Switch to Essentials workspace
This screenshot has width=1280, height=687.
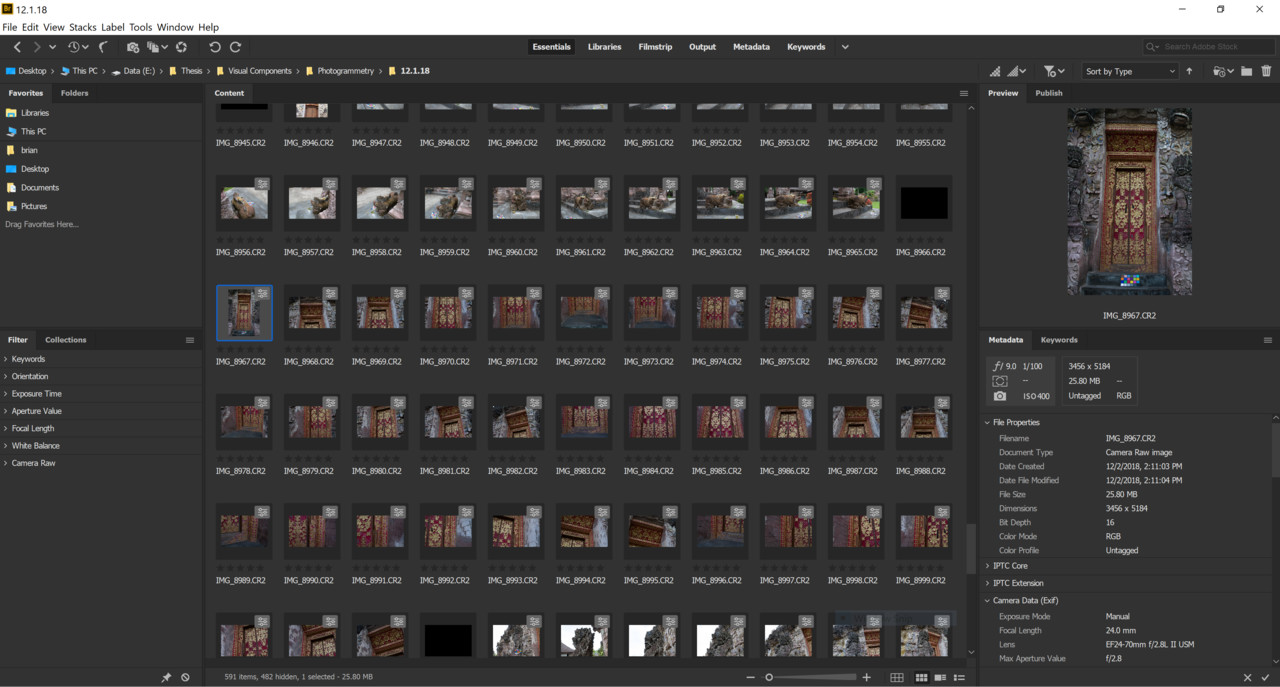click(551, 47)
